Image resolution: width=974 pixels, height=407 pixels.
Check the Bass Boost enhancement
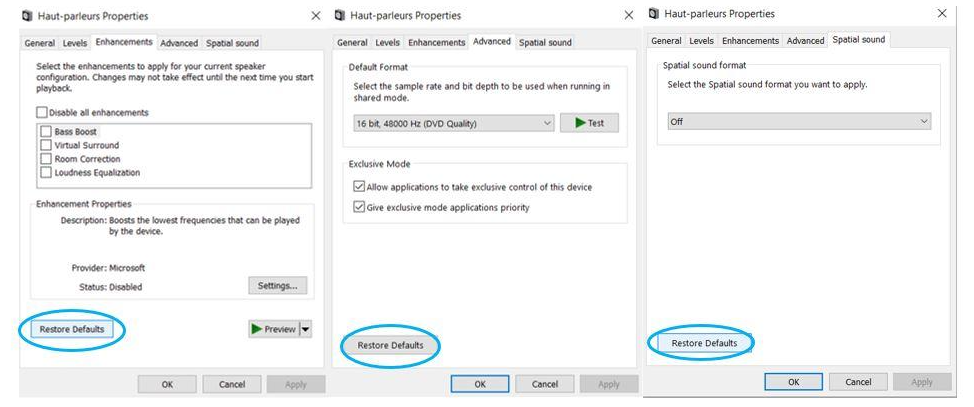[46, 132]
